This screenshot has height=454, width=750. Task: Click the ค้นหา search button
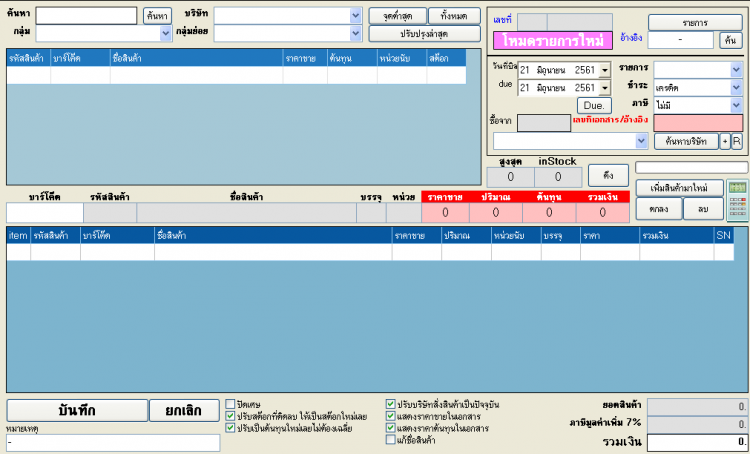click(157, 16)
